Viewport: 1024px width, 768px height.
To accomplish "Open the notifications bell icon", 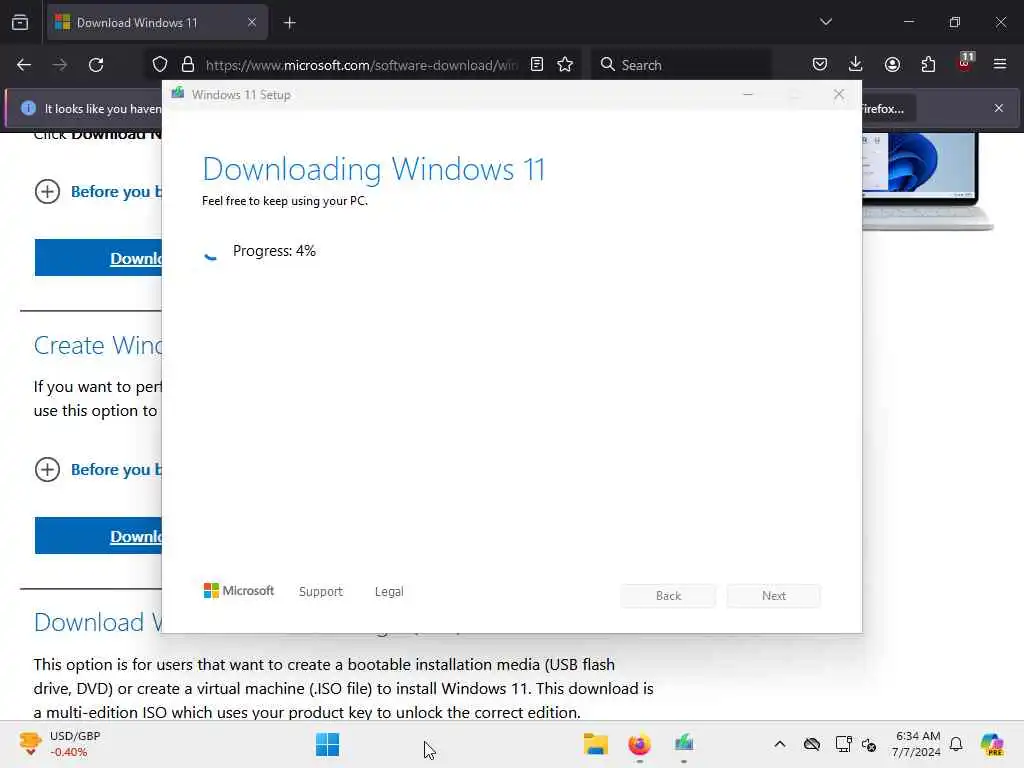I will tap(956, 744).
